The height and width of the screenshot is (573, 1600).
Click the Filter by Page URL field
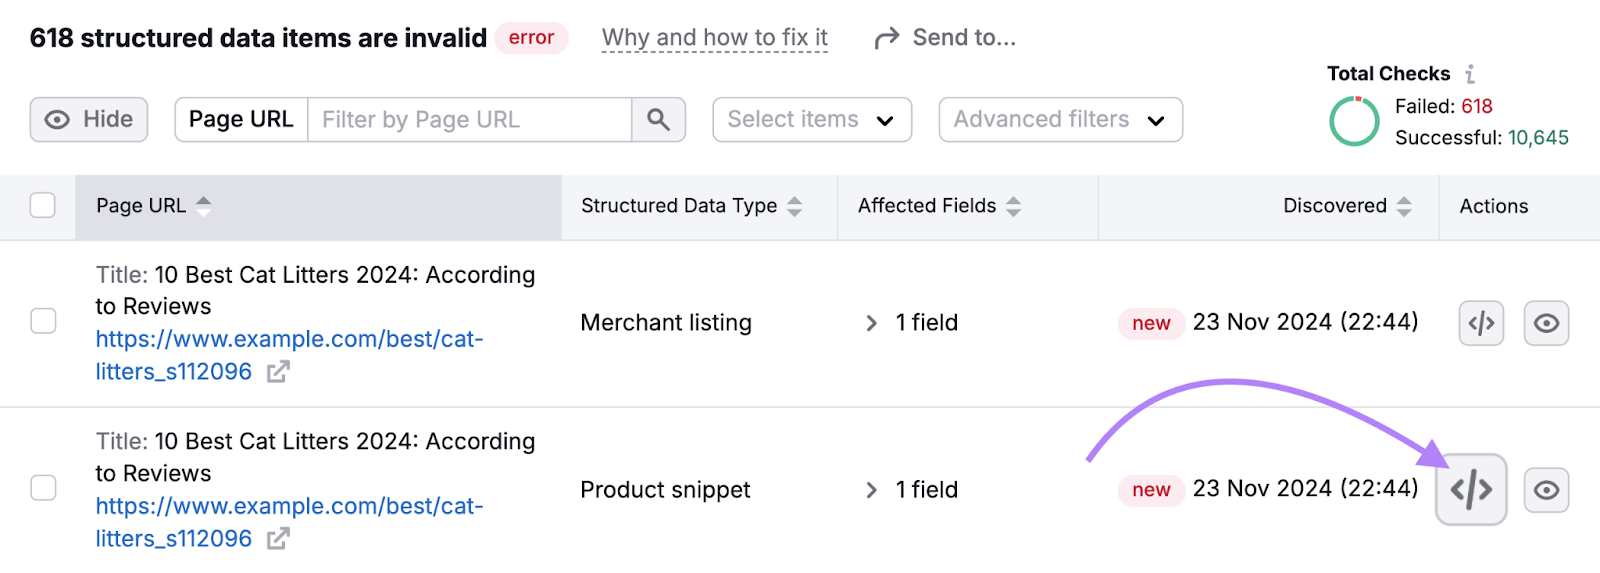469,120
